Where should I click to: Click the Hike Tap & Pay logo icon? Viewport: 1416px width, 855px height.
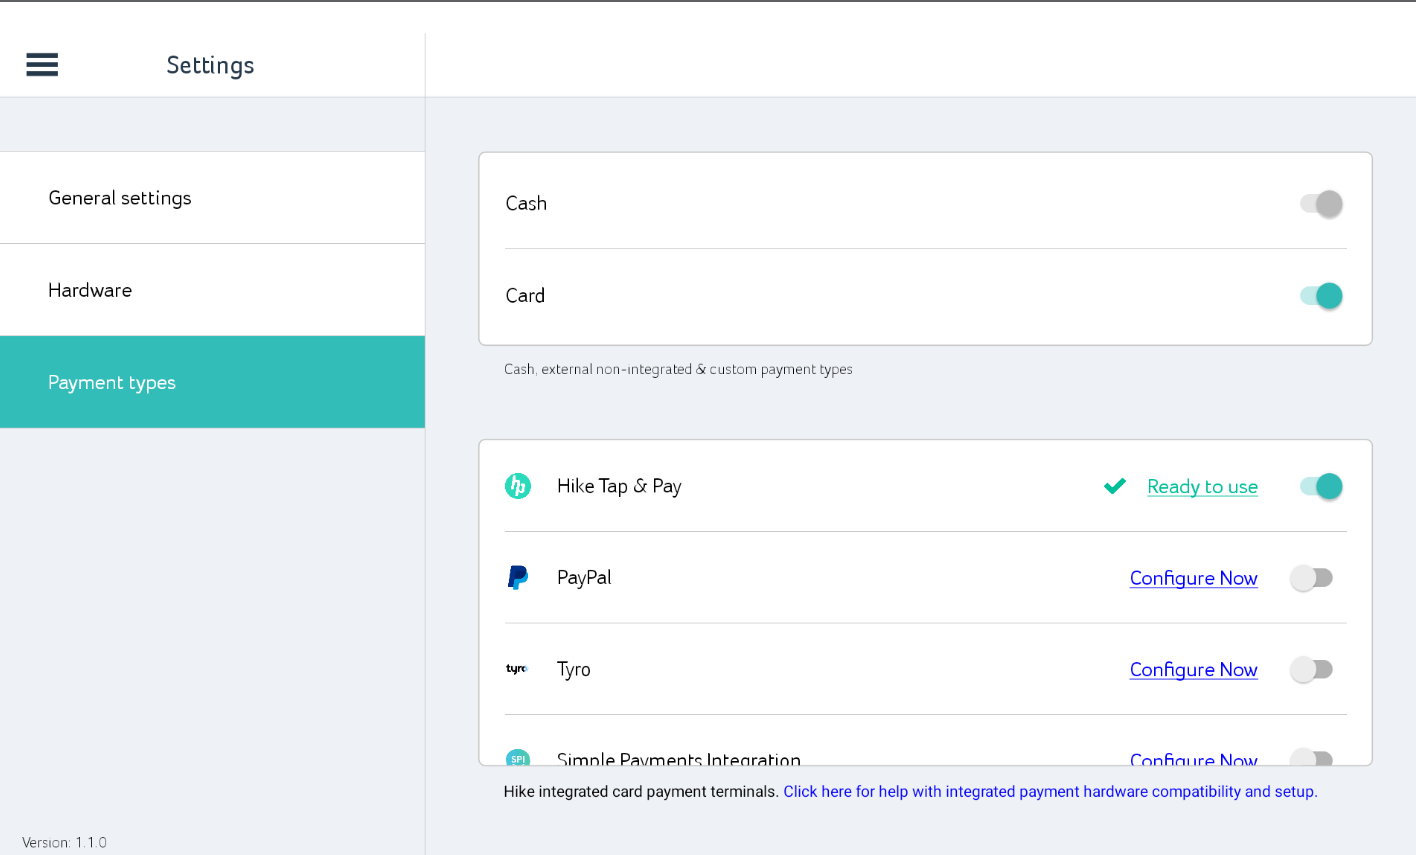click(517, 486)
